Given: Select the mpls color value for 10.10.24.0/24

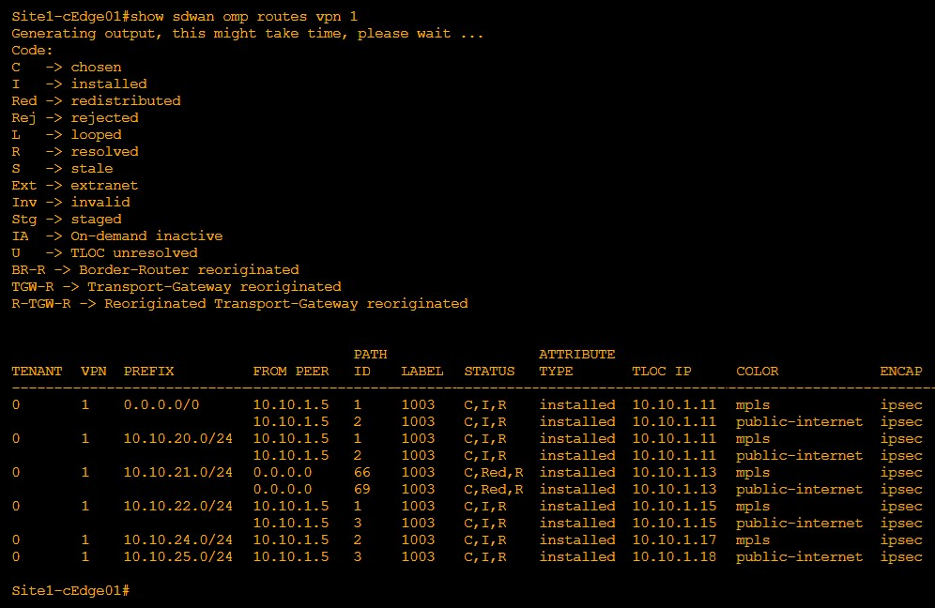Looking at the screenshot, I should point(751,540).
